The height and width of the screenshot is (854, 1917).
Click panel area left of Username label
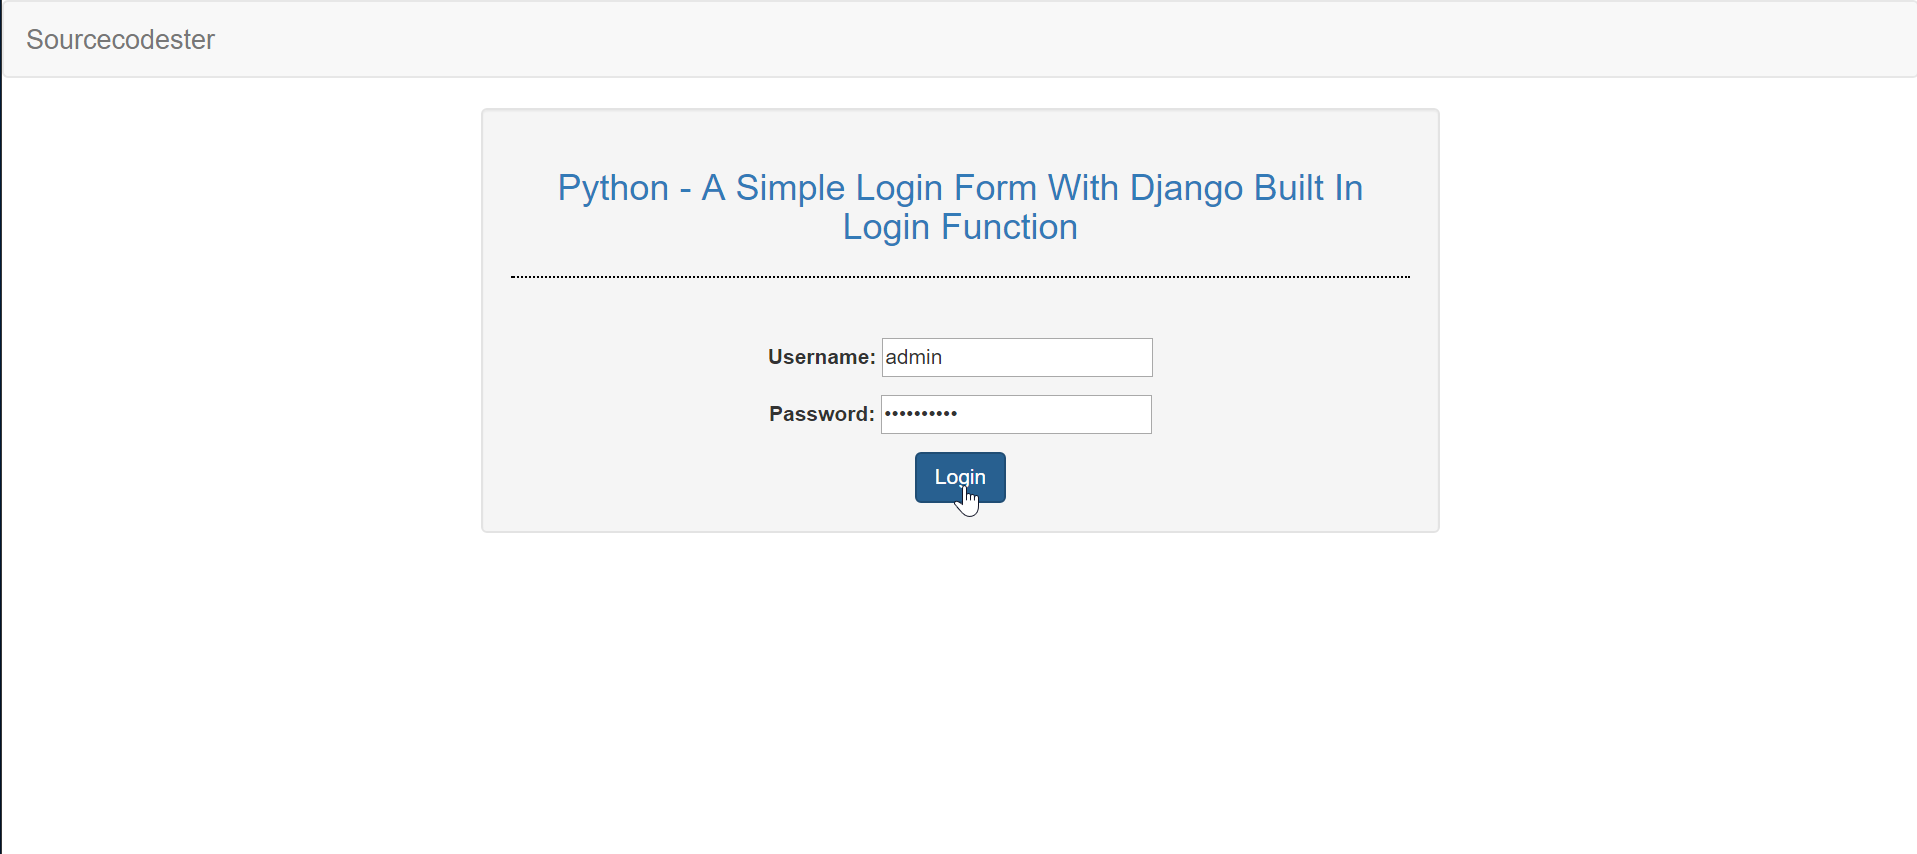[620, 357]
